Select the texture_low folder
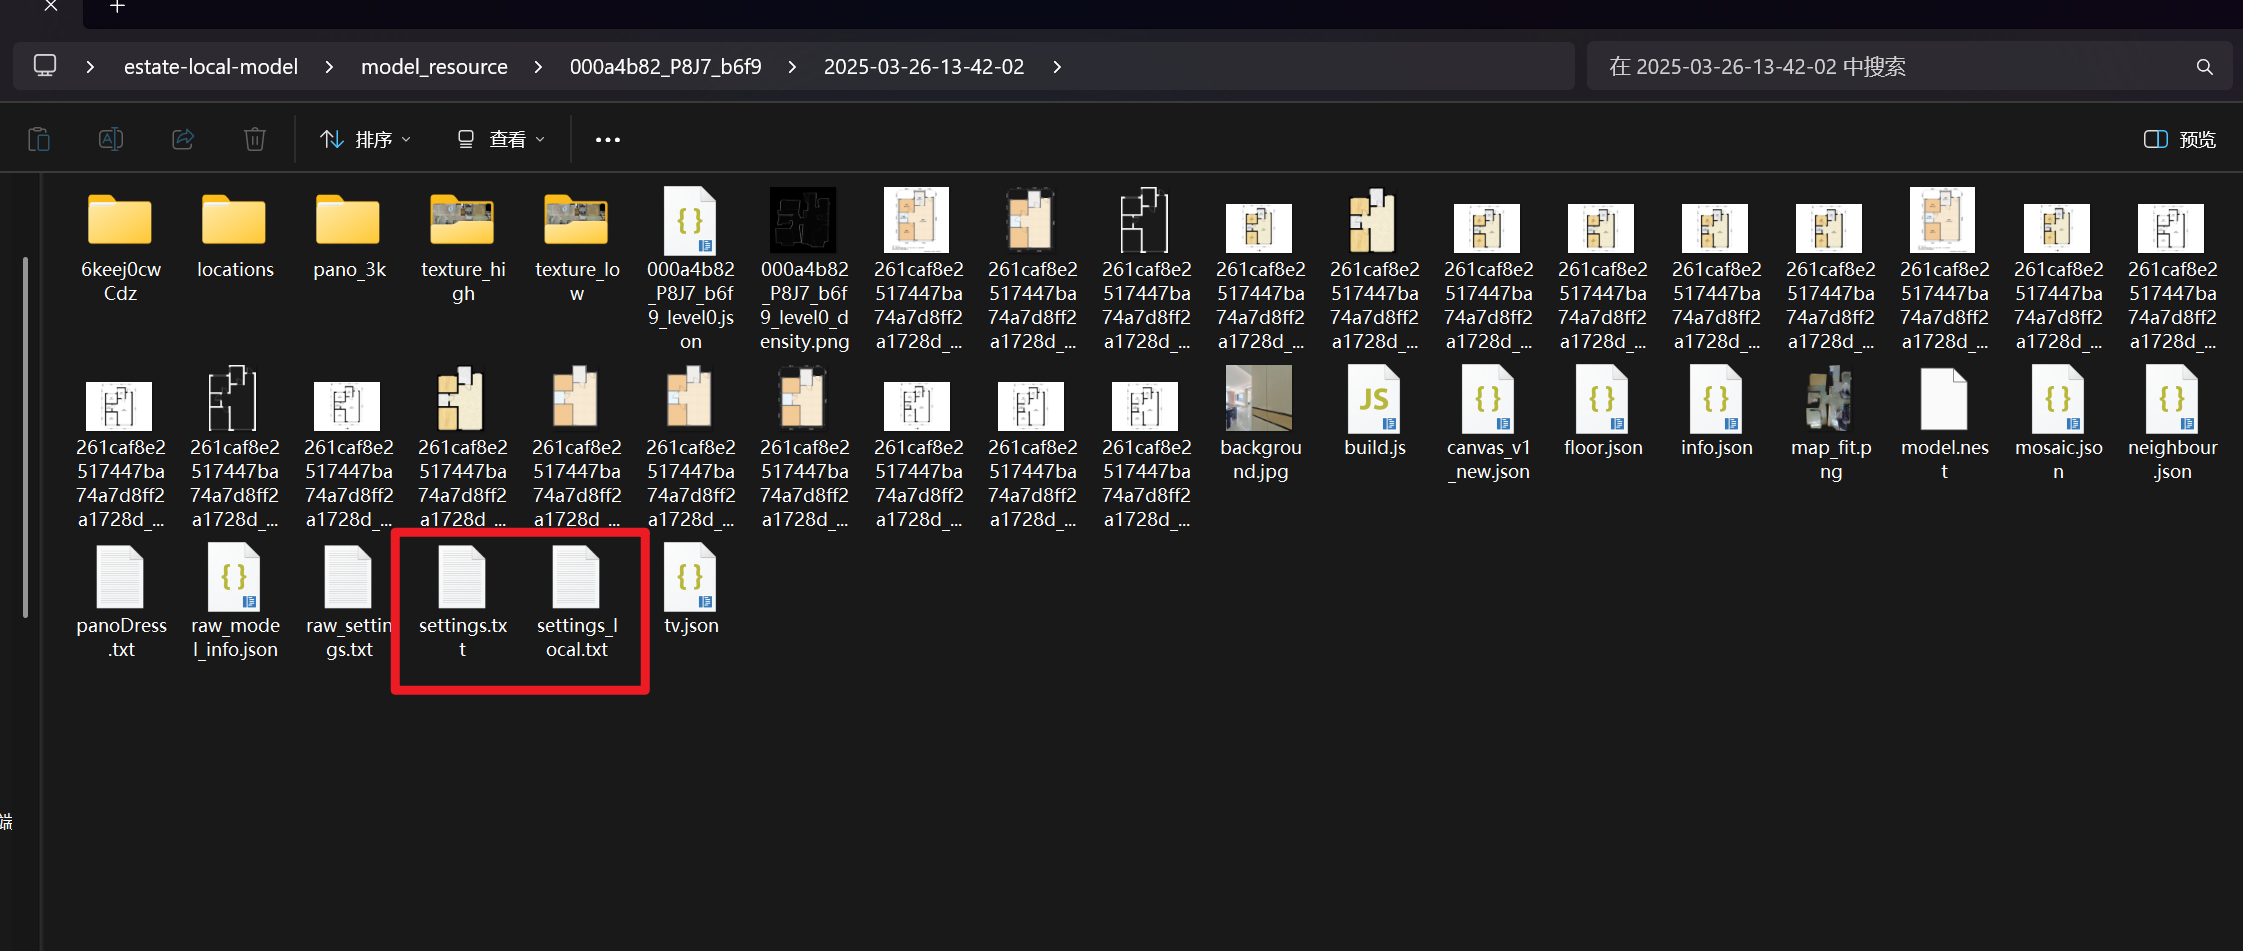 pos(577,247)
